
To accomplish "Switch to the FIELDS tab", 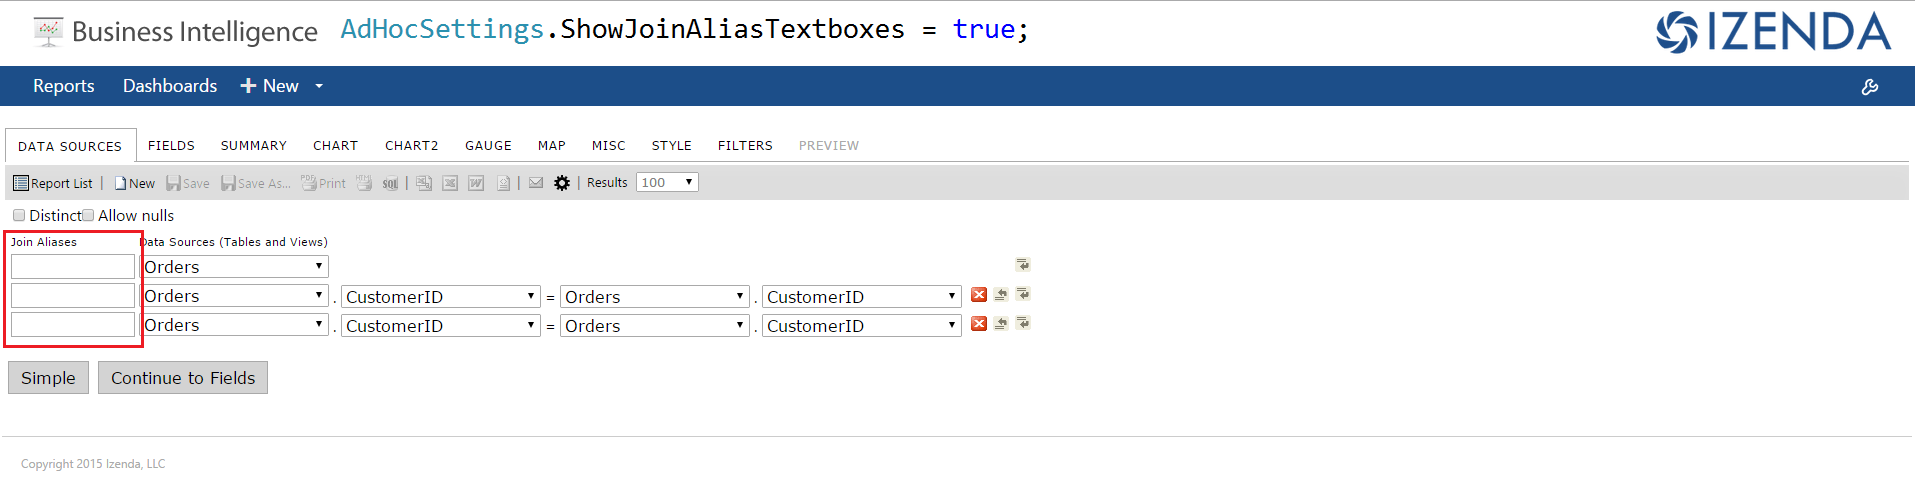I will 171,146.
